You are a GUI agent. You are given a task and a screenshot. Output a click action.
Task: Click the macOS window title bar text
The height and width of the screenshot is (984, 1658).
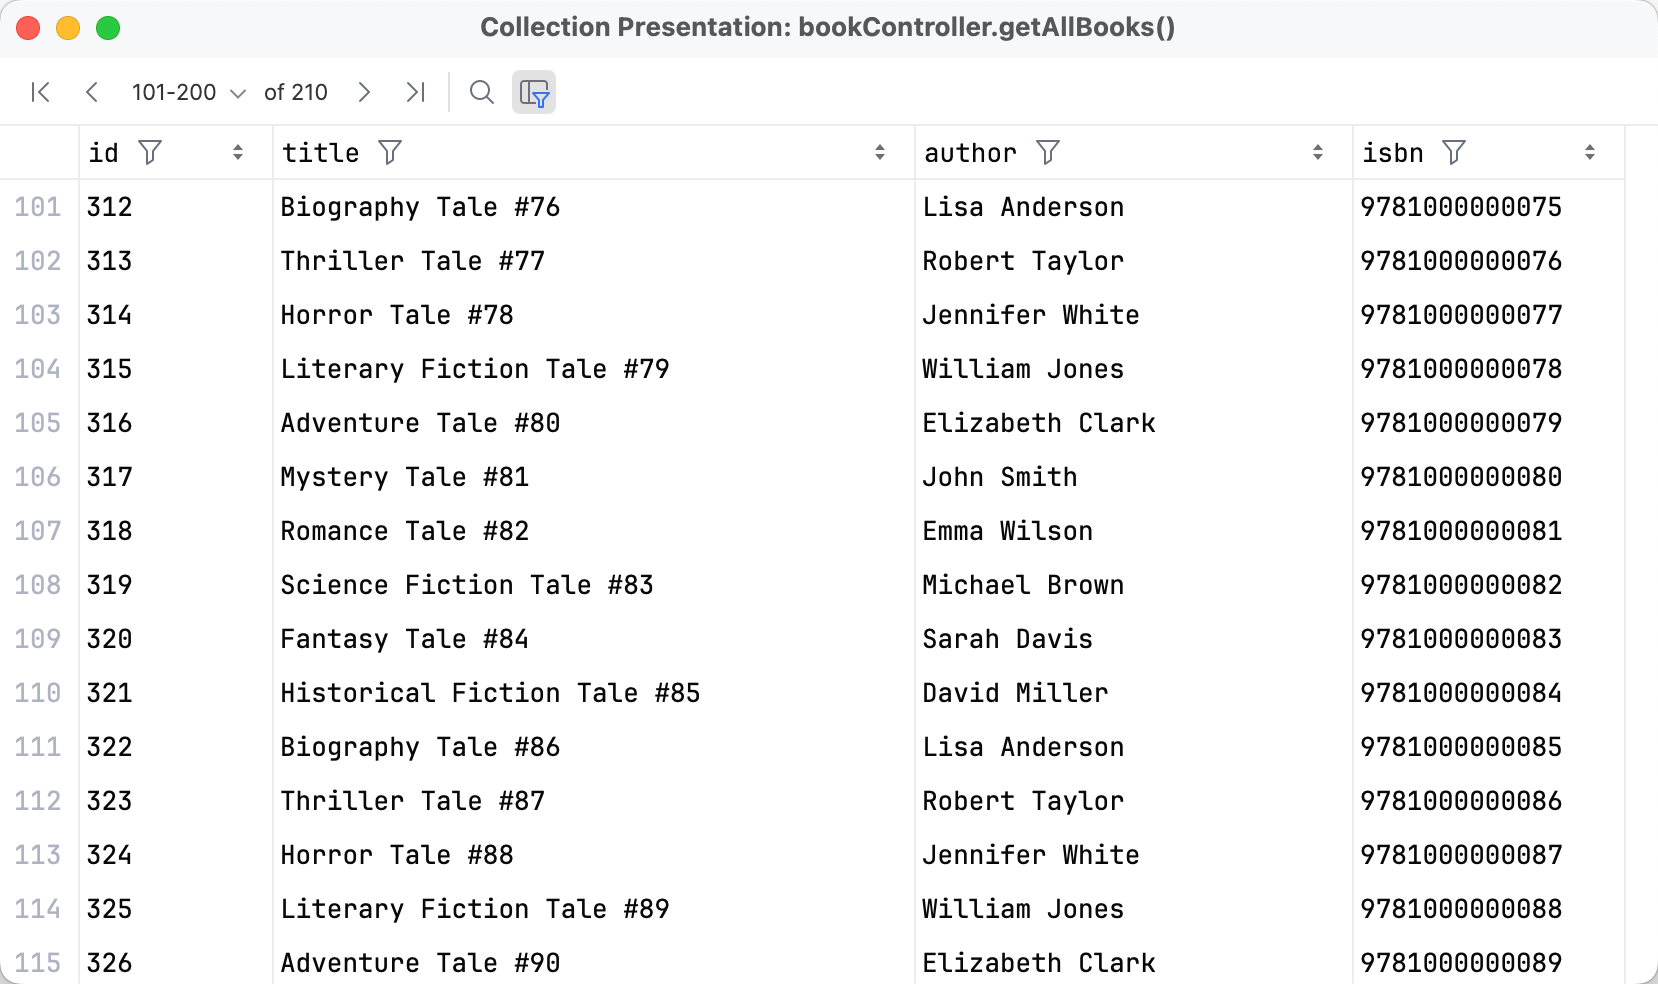coord(828,28)
